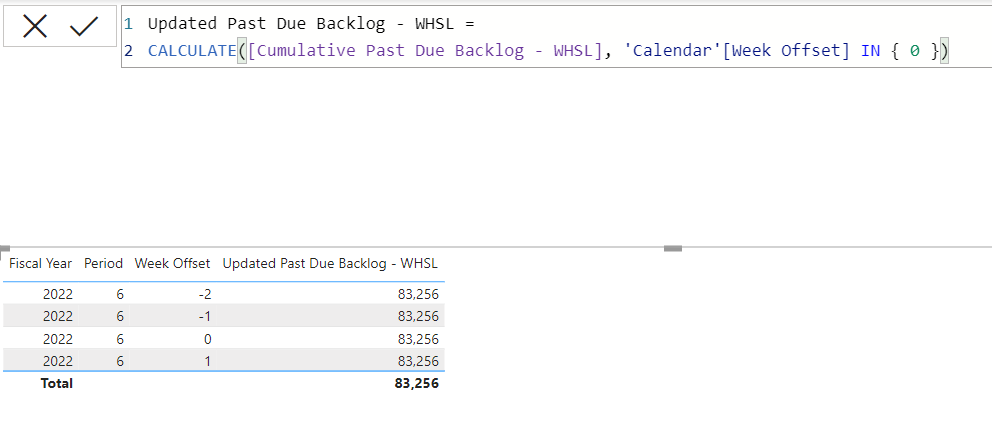This screenshot has width=992, height=442.
Task: Click the top-center resize handle of the table visual
Action: 673,249
